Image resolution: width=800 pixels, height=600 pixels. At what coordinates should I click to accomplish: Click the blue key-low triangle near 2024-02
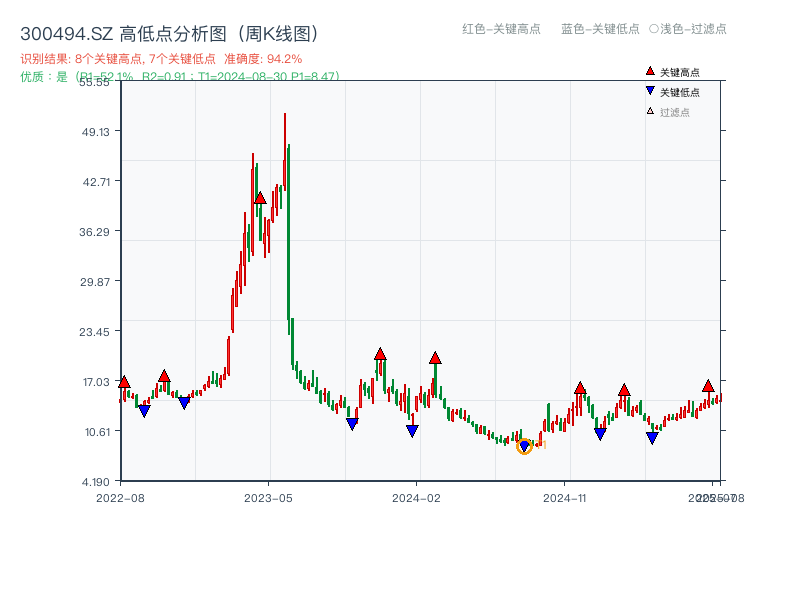(x=411, y=429)
